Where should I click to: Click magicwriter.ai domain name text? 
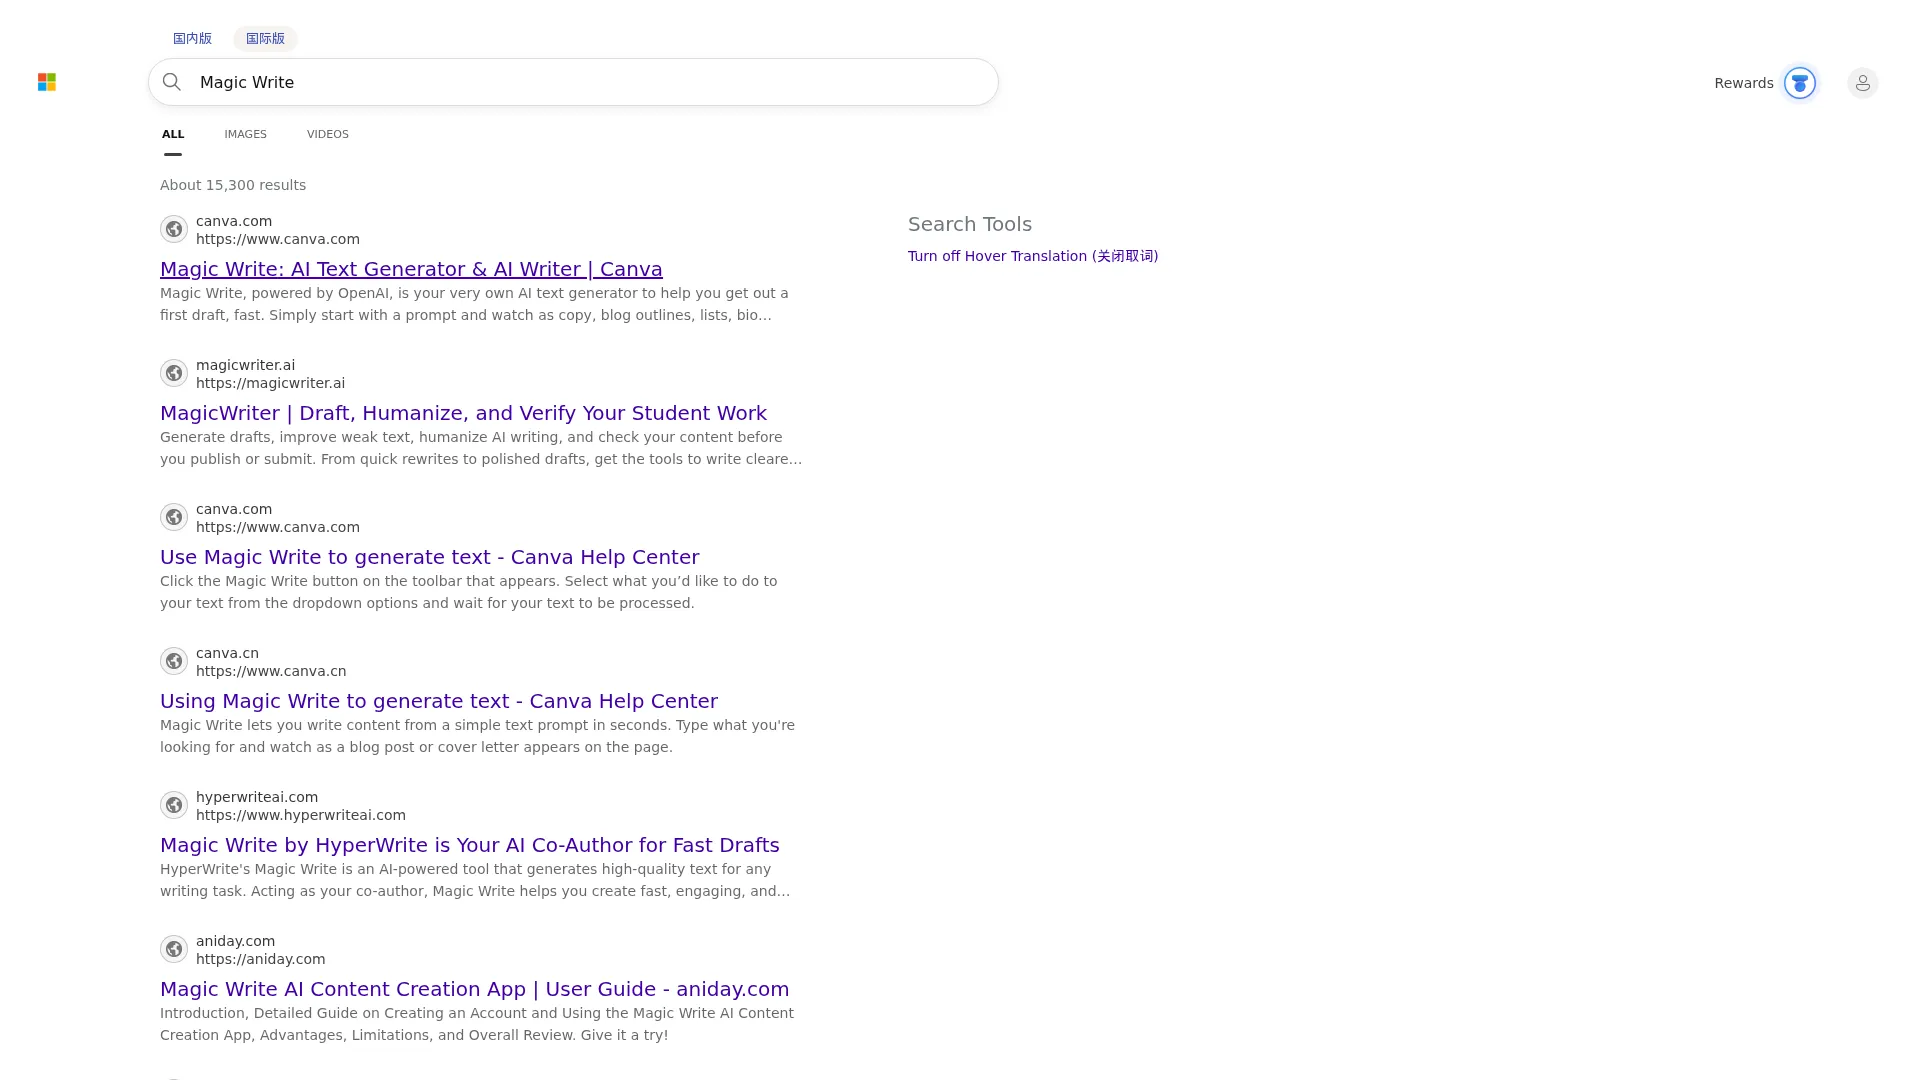click(245, 365)
